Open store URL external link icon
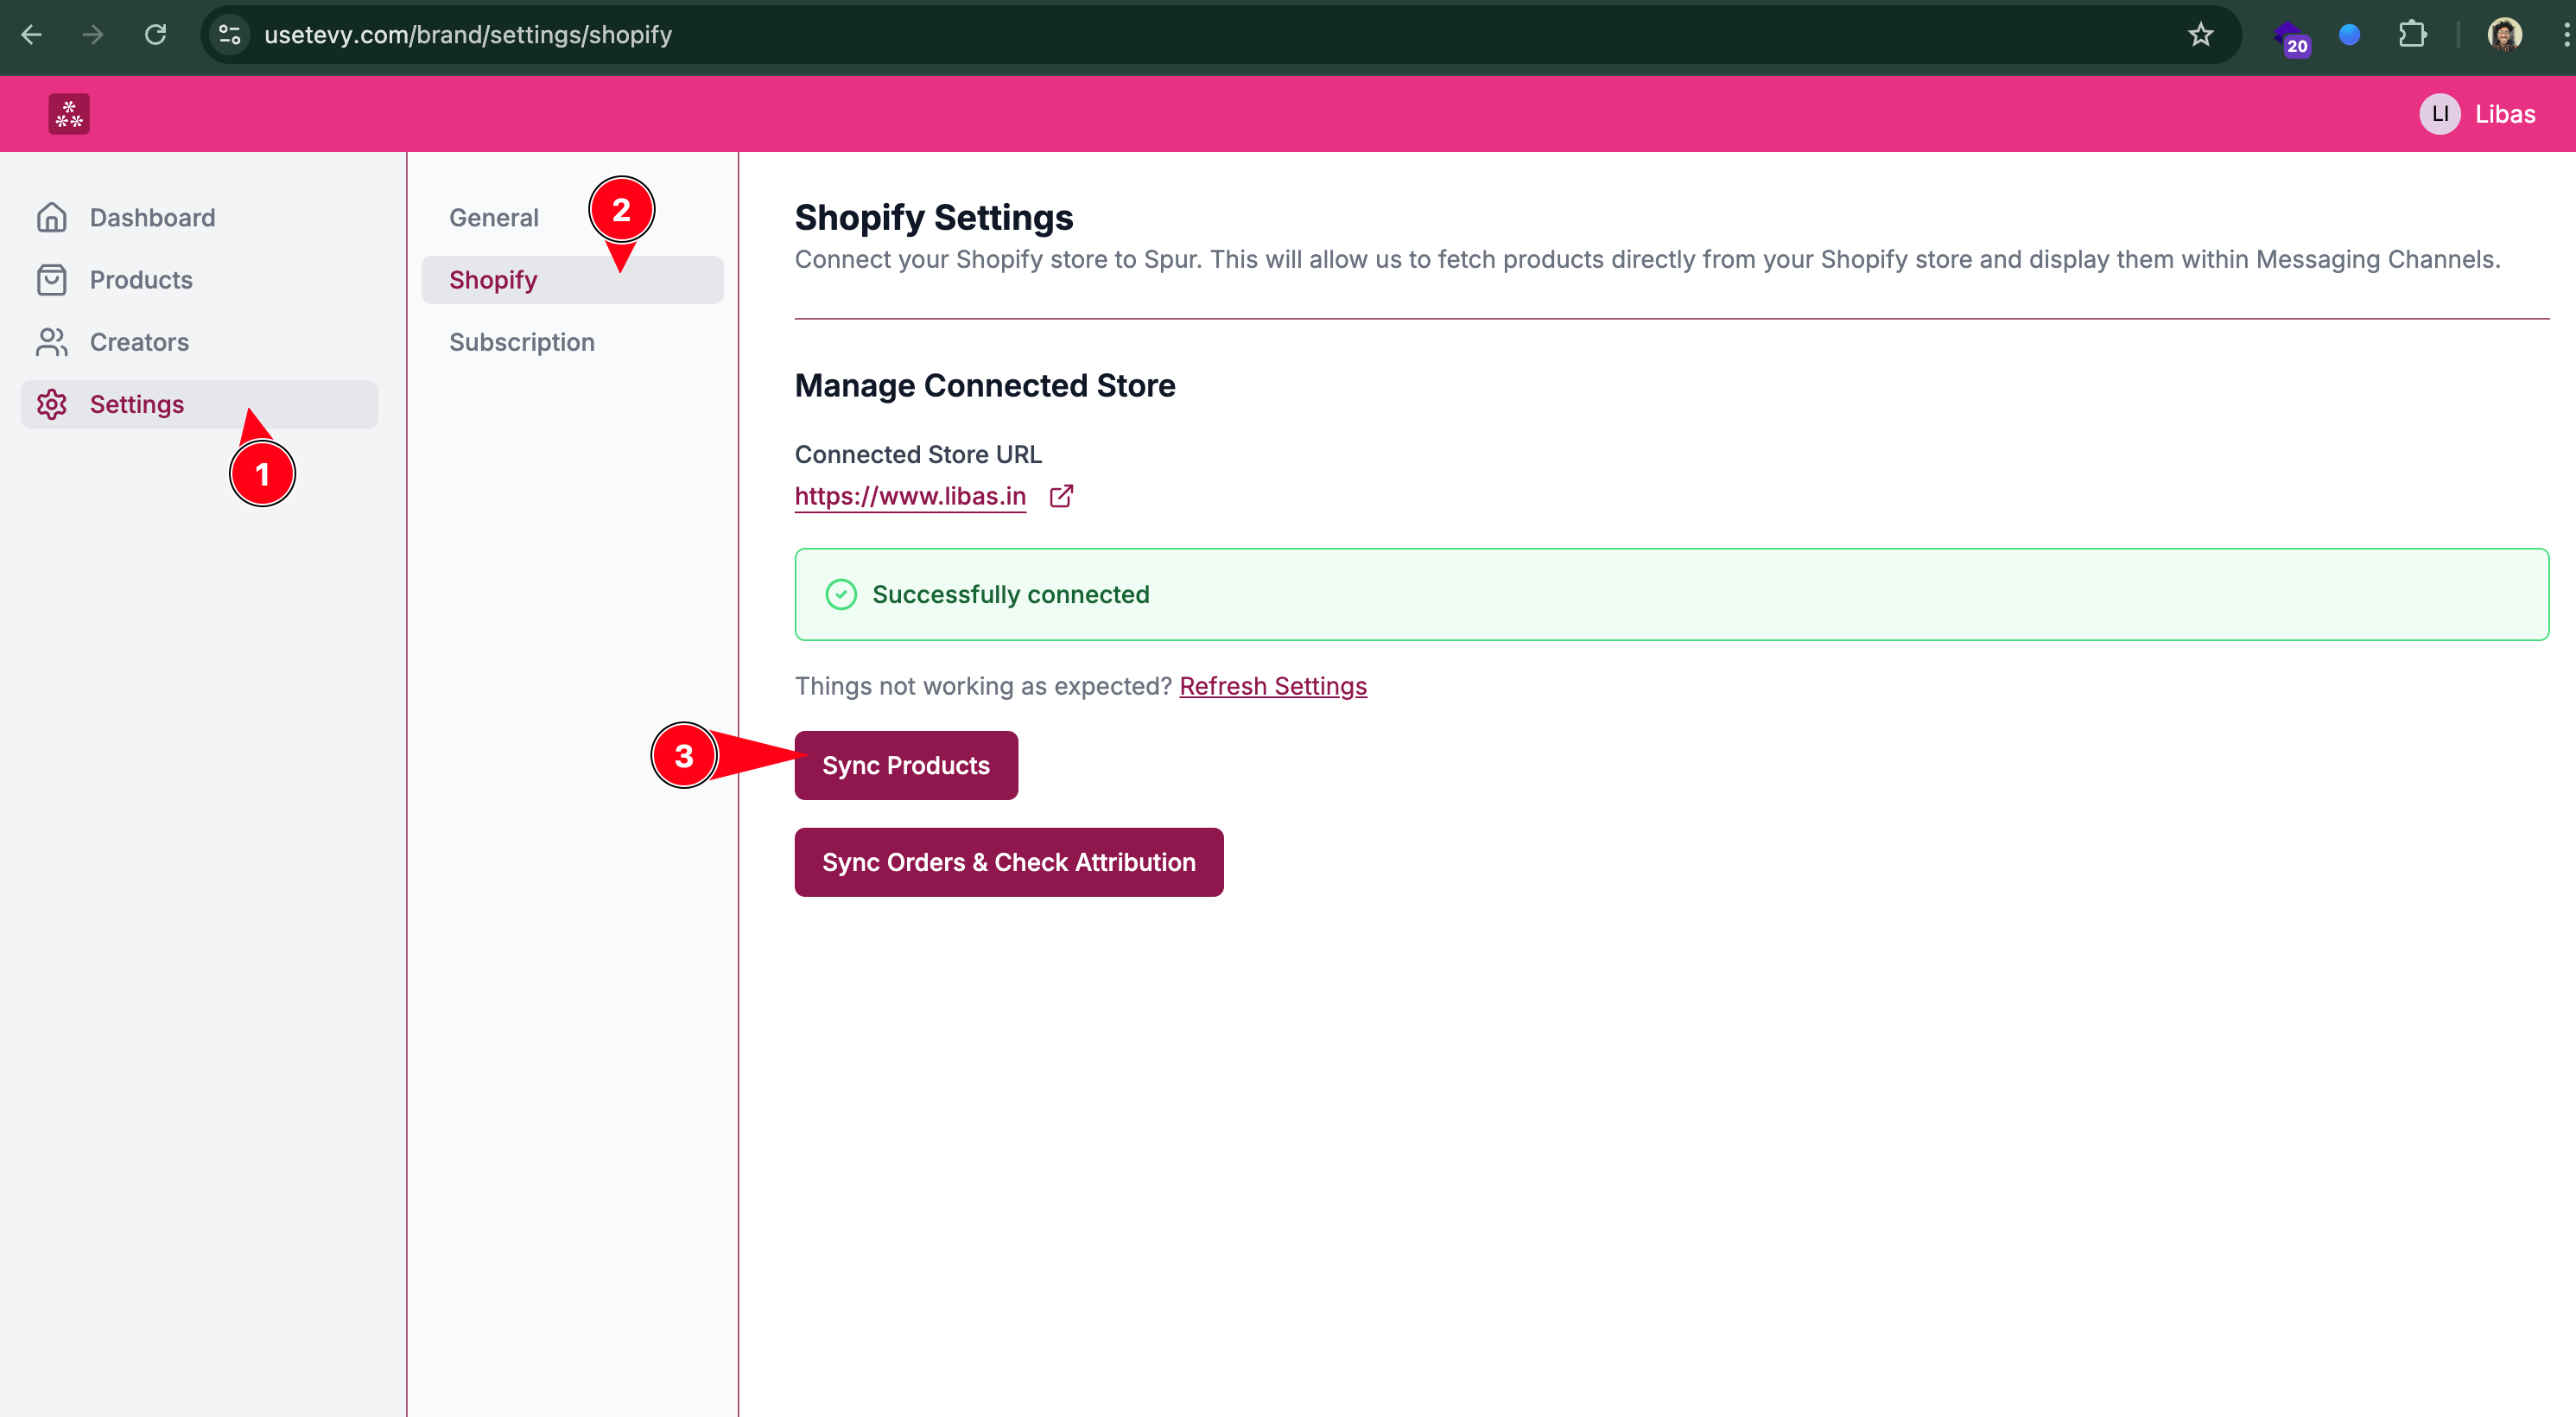Viewport: 2576px width, 1417px height. click(x=1062, y=496)
